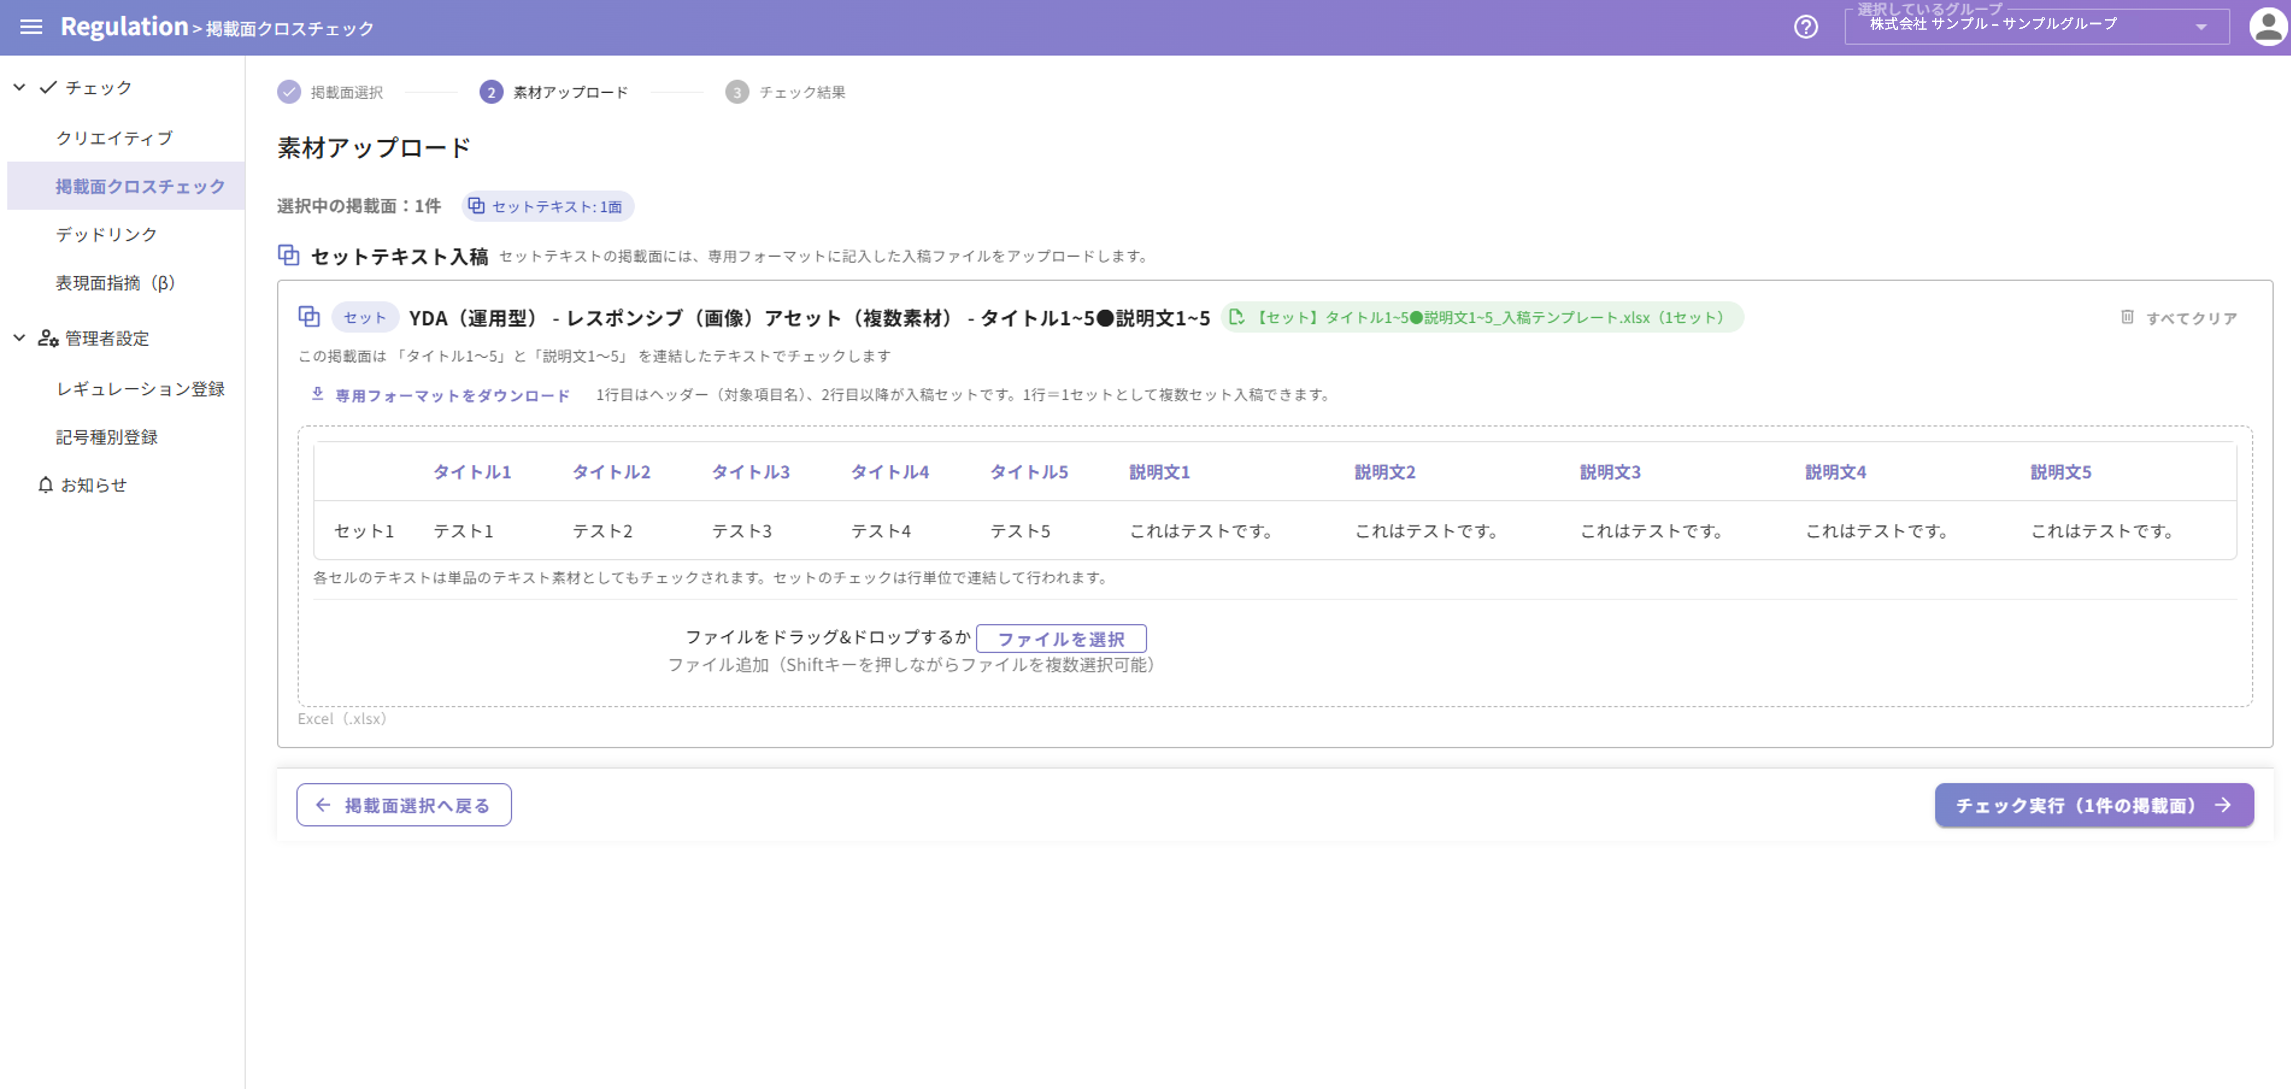Click the テスト4 cell

(880, 531)
